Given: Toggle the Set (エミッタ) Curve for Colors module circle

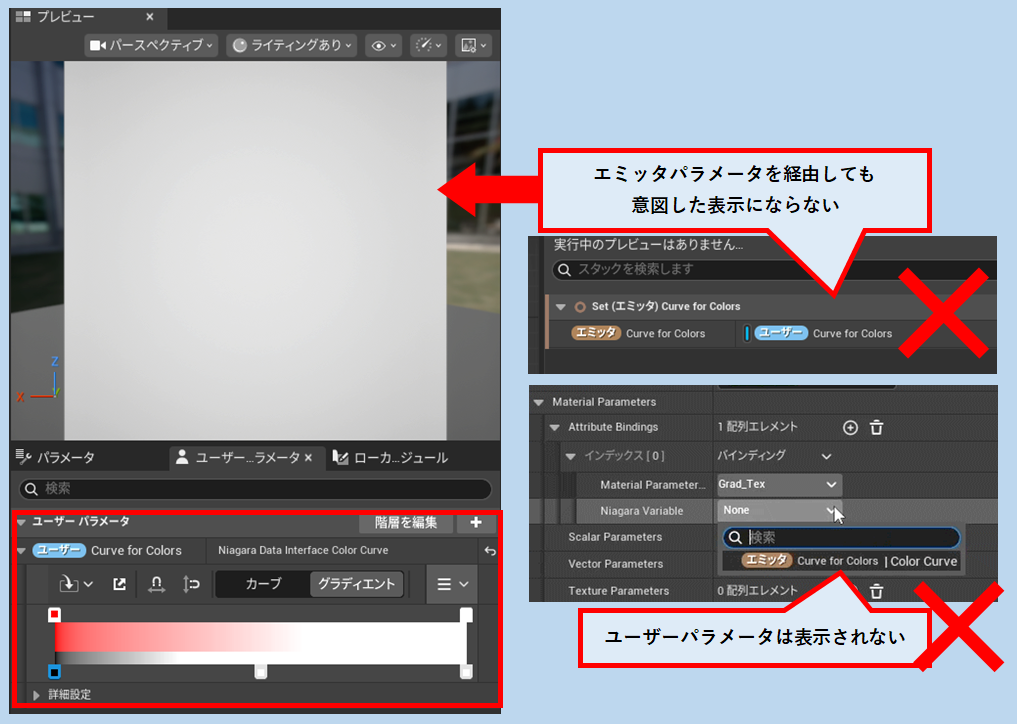Looking at the screenshot, I should pos(580,307).
